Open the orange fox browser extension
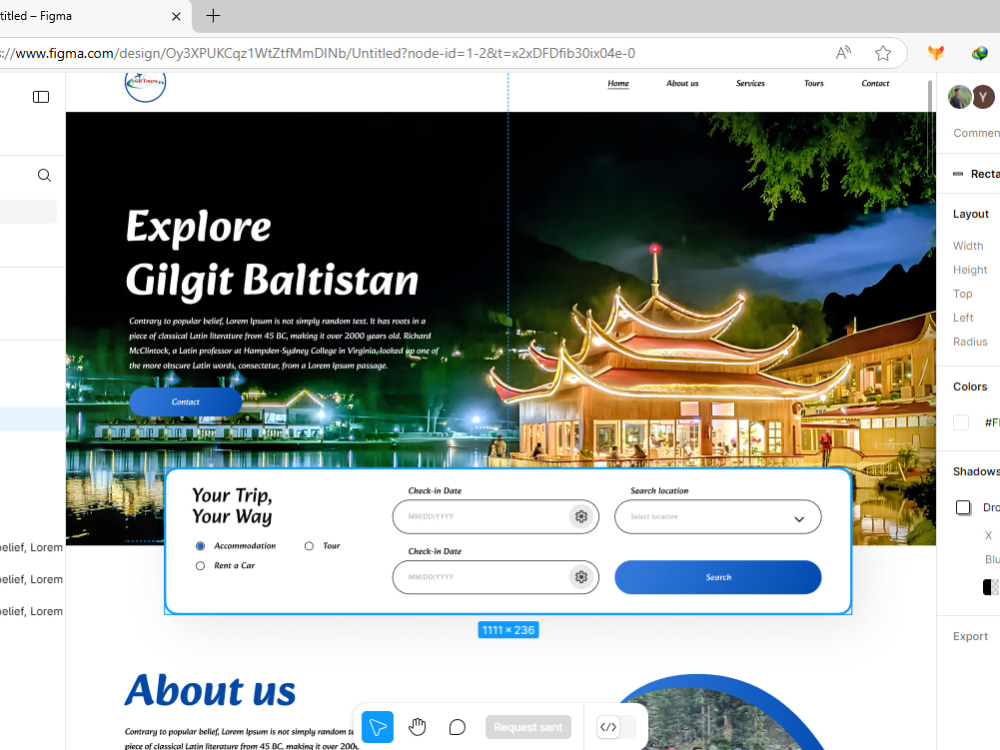This screenshot has width=1000, height=750. (x=936, y=53)
